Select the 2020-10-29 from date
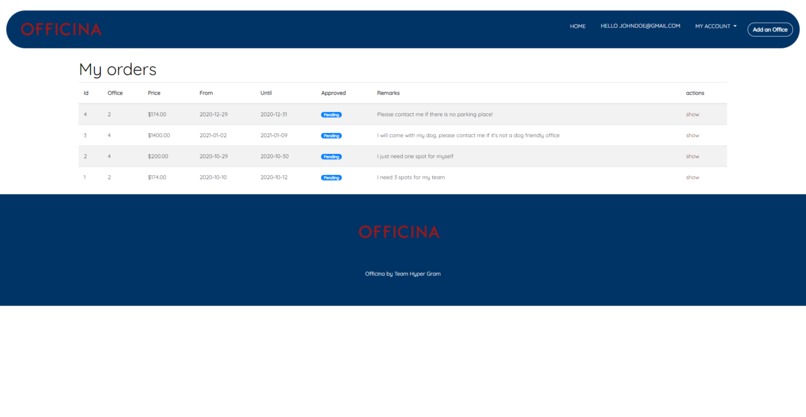The width and height of the screenshot is (806, 417). click(x=213, y=156)
